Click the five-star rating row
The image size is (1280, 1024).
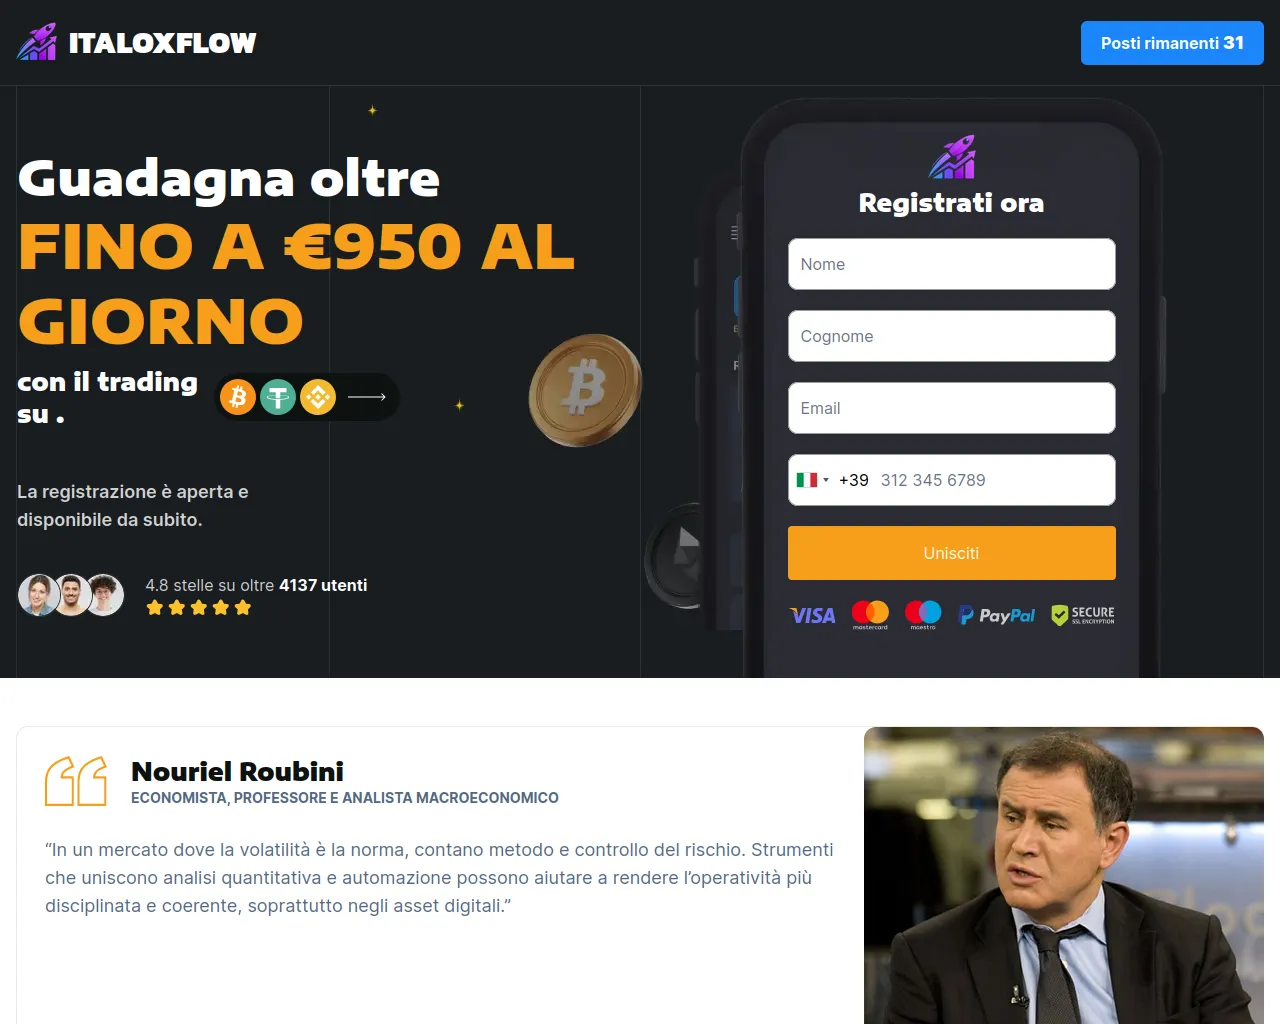(199, 608)
